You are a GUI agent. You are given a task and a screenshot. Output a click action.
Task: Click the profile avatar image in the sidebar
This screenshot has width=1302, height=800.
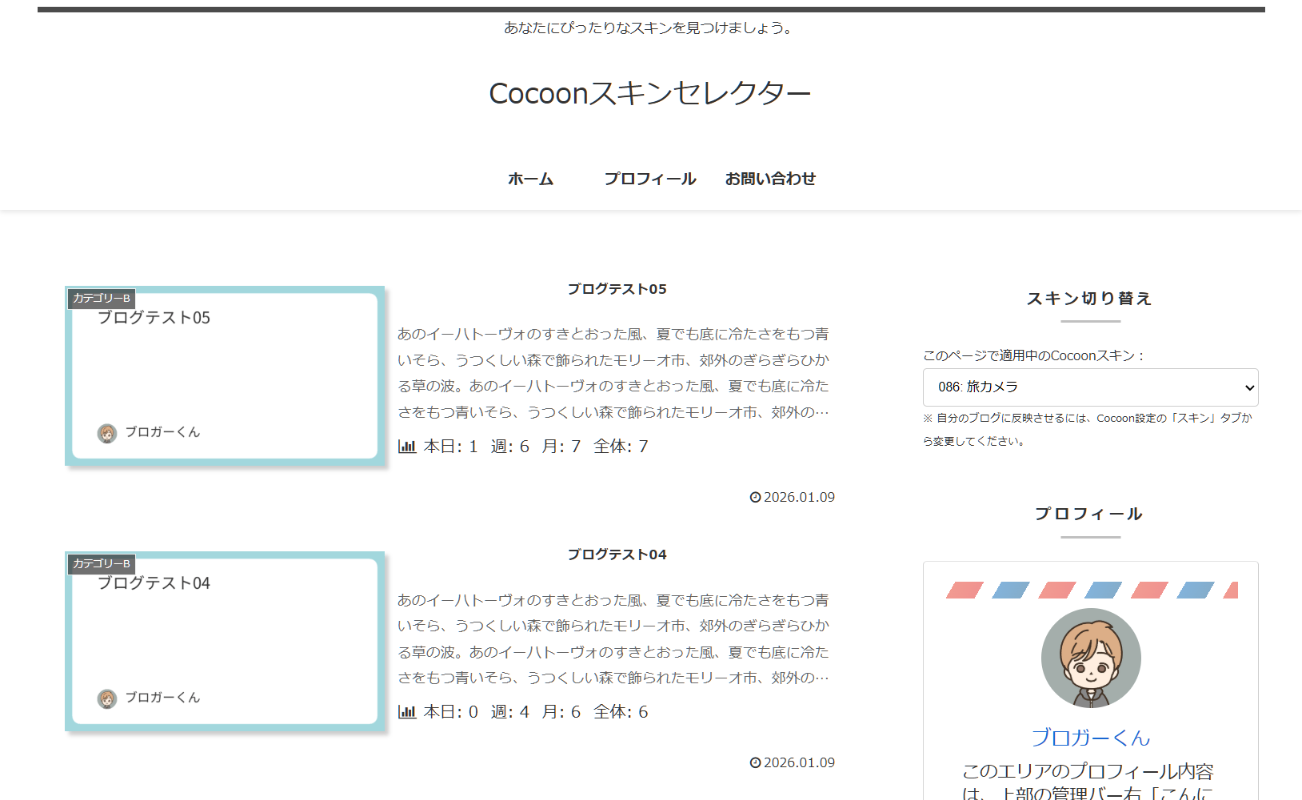coord(1090,657)
